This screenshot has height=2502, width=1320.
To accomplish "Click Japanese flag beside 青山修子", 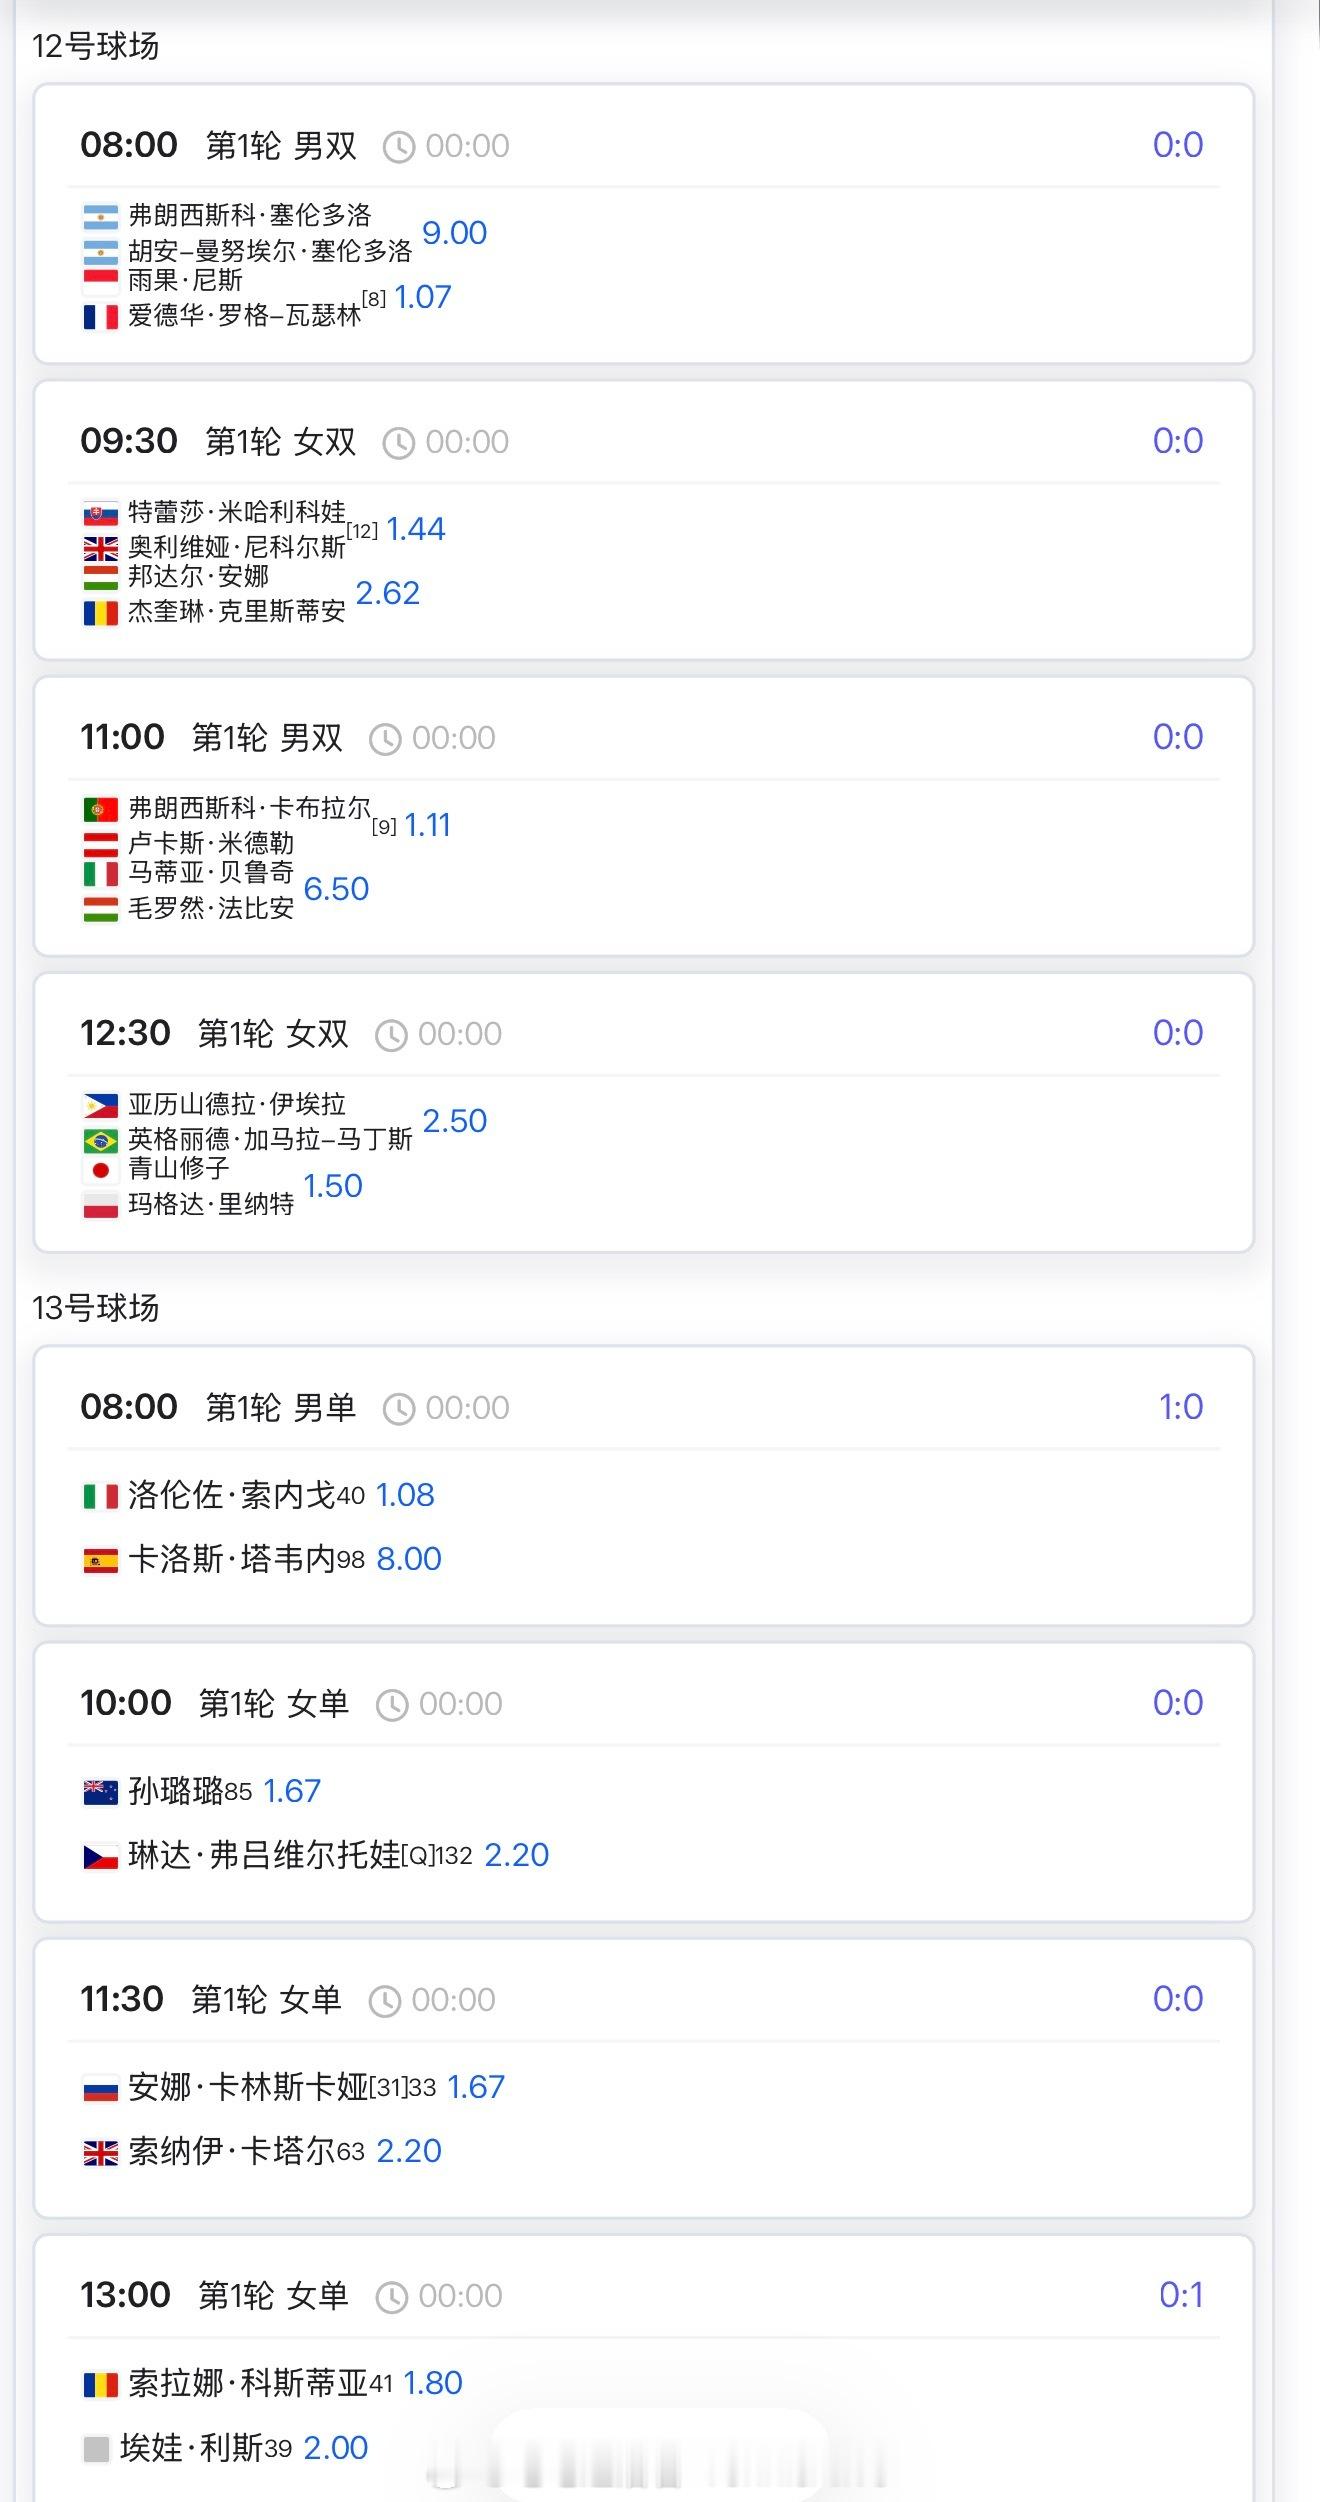I will (100, 1170).
